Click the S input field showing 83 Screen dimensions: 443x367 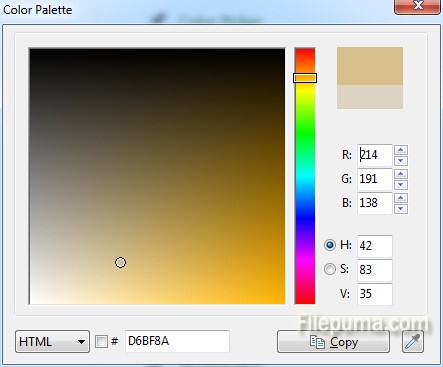(375, 270)
